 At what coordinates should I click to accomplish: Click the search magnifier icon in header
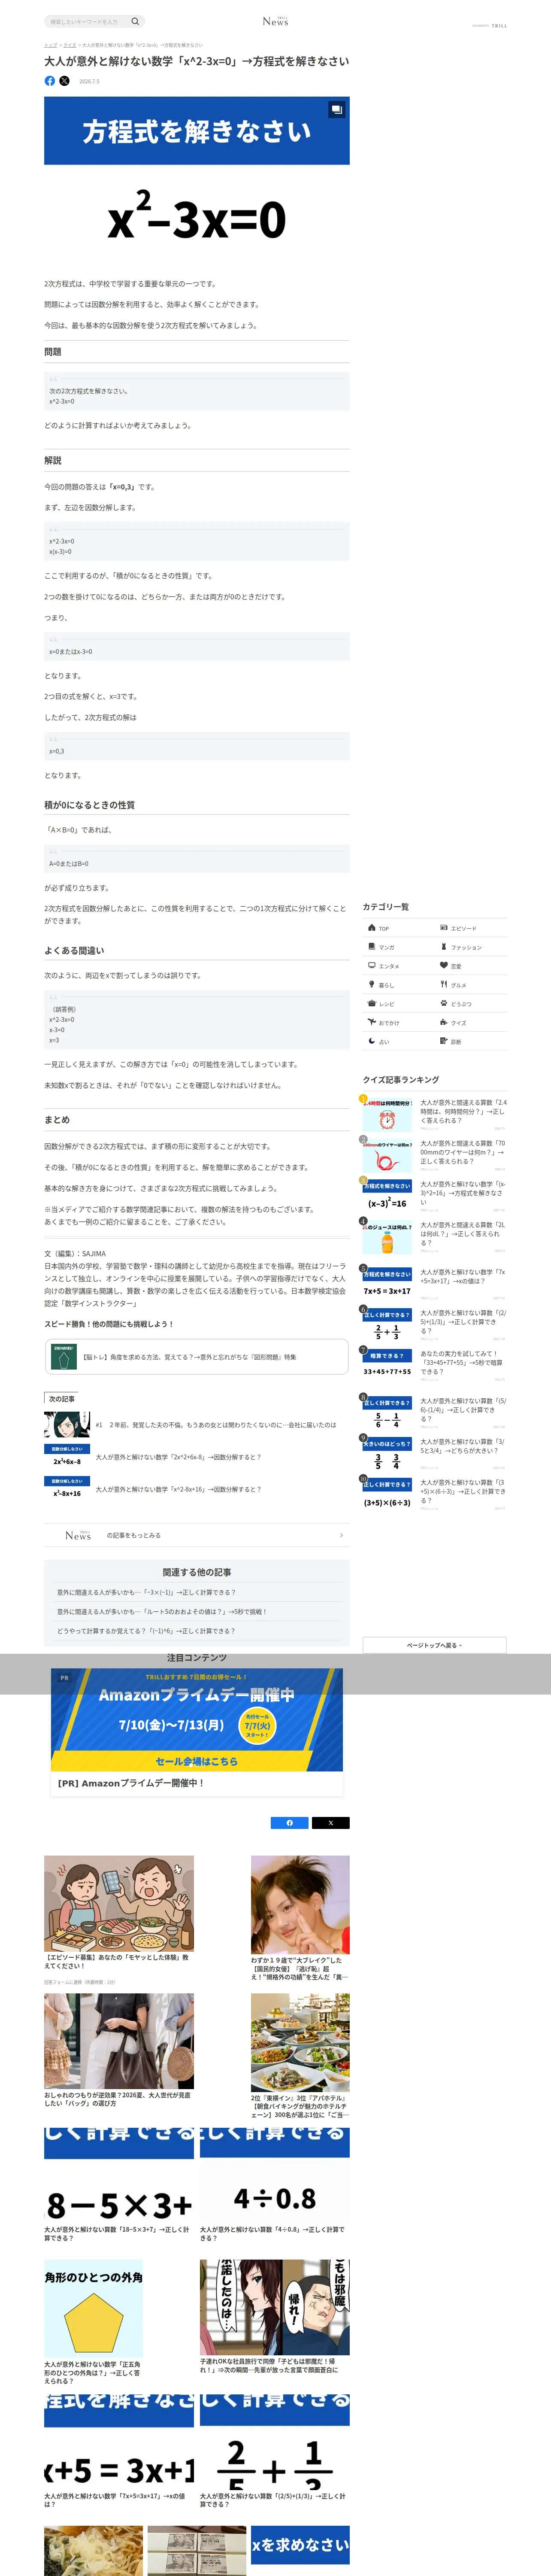(x=135, y=21)
